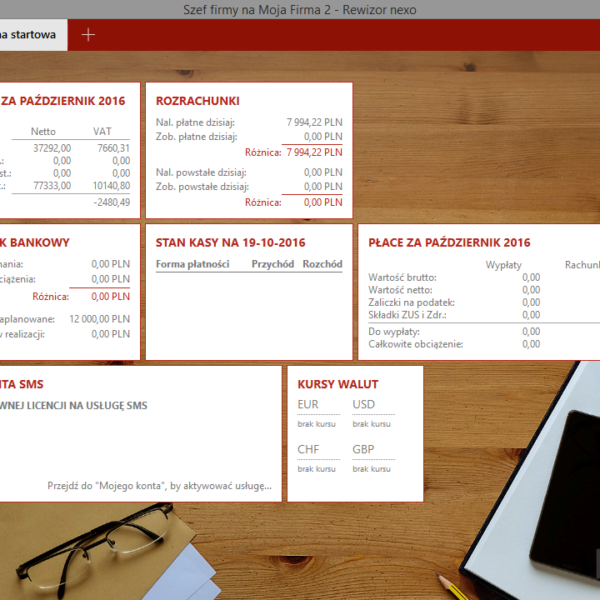Follow the 'Przejdź do Mojego konta' link
Screen dimensions: 600x600
click(160, 486)
